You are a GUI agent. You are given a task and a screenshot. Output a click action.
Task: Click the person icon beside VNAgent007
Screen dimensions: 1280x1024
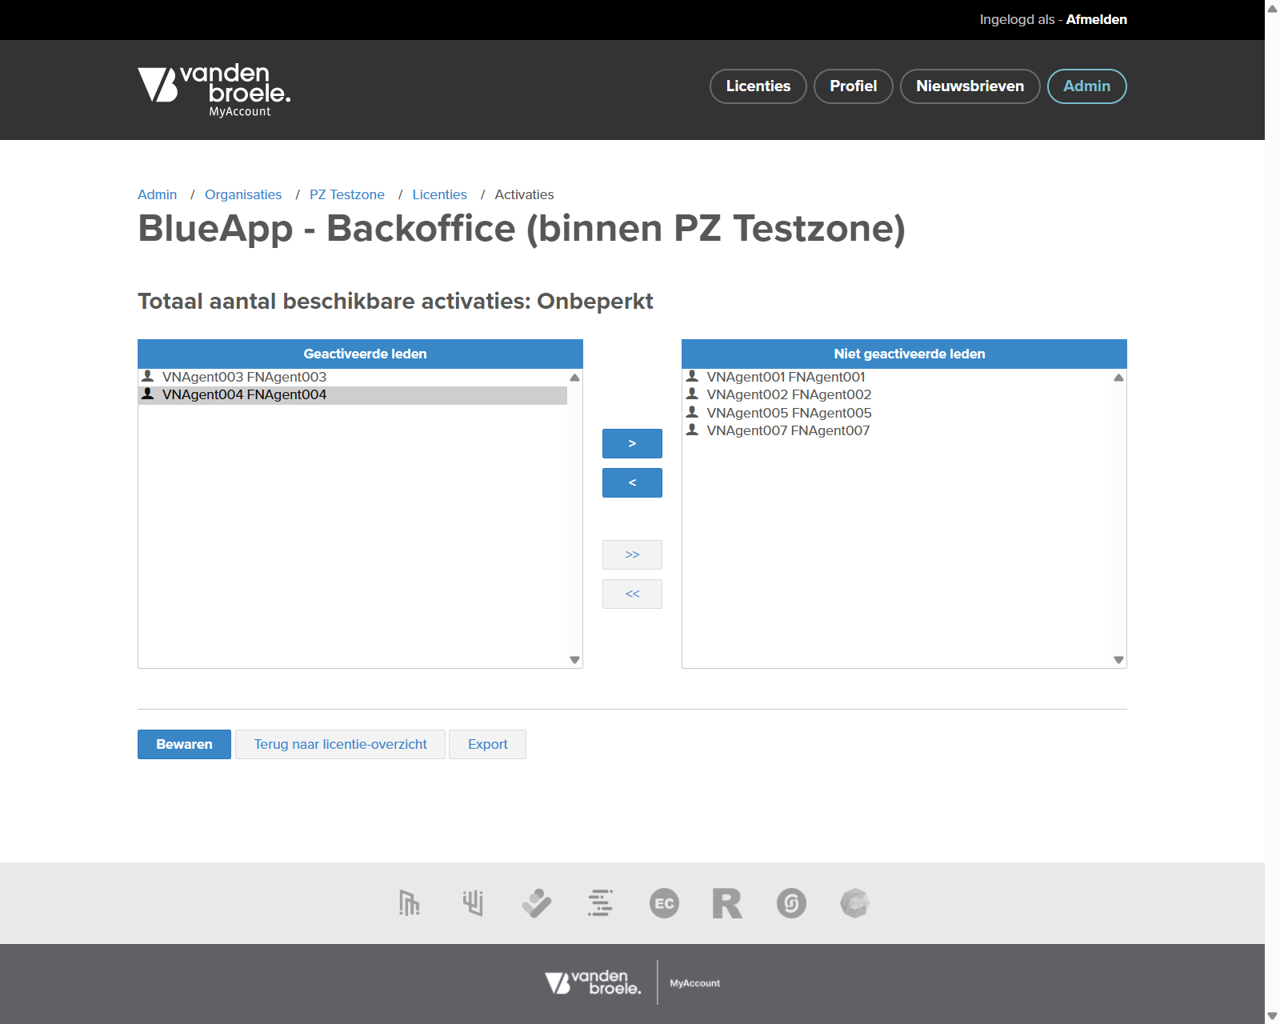pyautogui.click(x=692, y=430)
